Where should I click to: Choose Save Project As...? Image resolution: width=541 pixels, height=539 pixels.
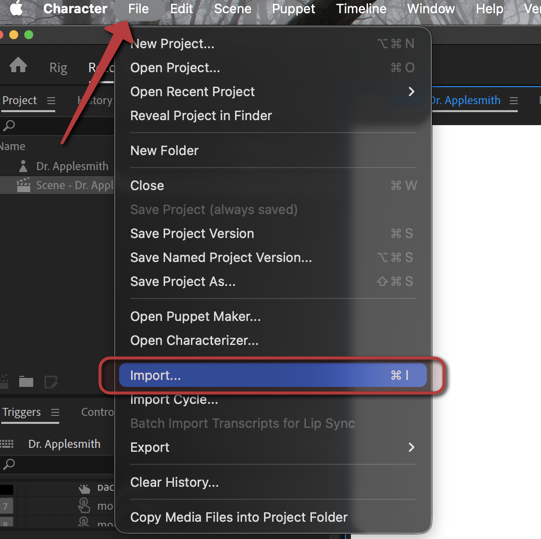pyautogui.click(x=273, y=282)
